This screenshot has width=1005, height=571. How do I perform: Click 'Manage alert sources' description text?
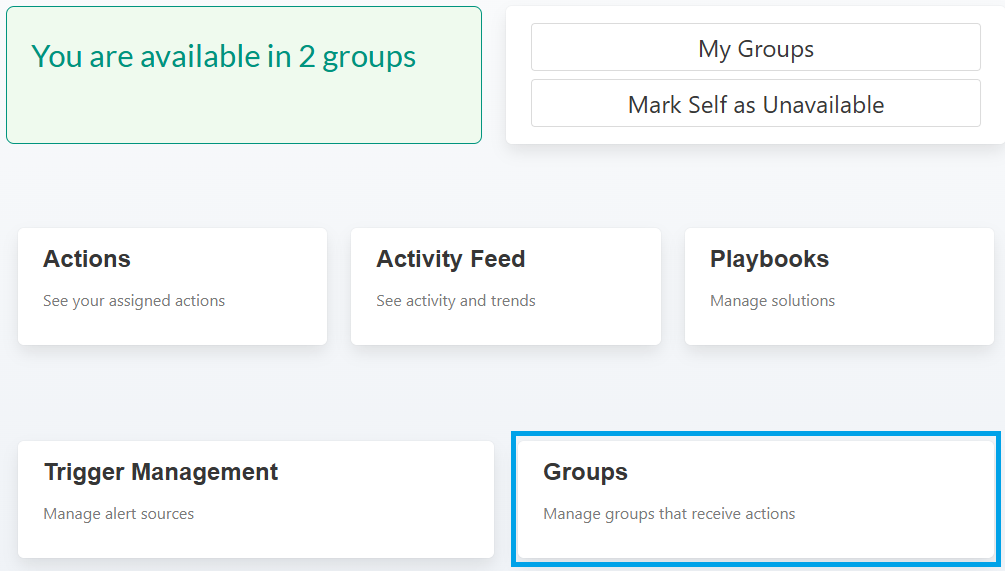point(119,514)
